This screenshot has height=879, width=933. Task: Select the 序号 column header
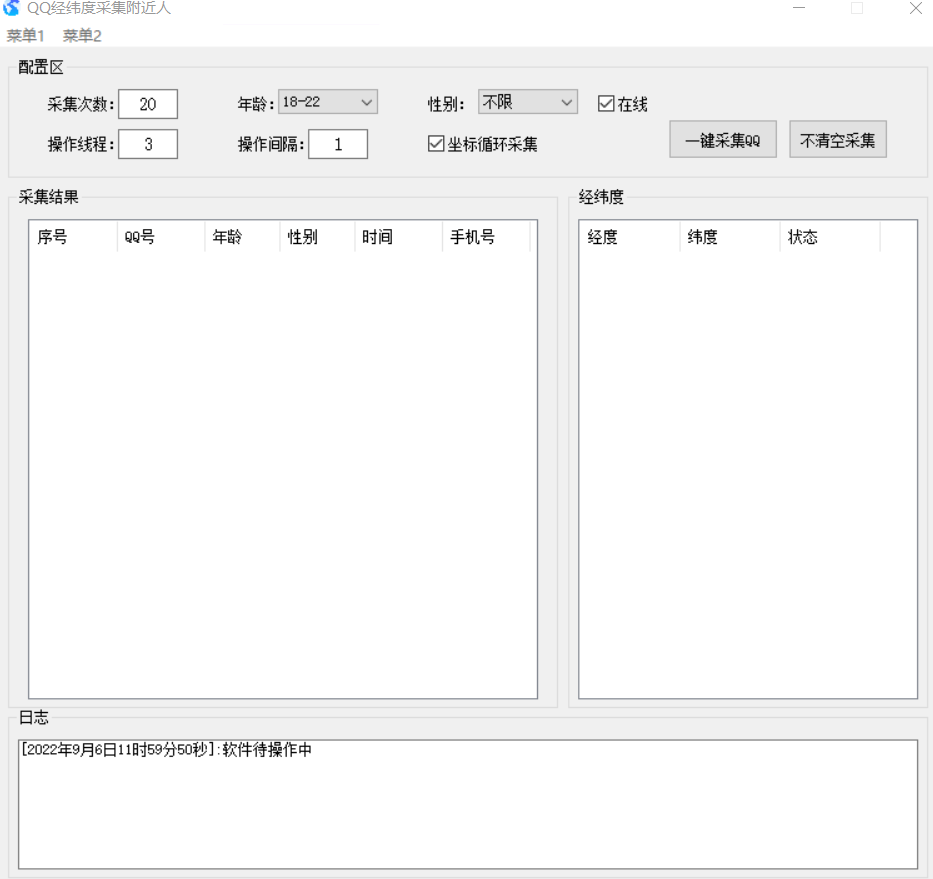(x=73, y=237)
